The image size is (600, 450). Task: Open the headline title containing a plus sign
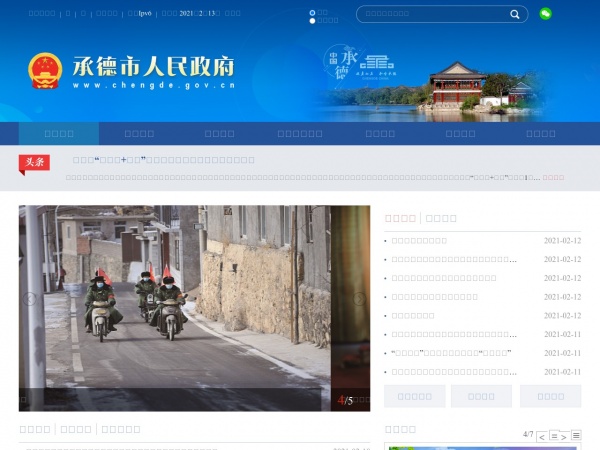pos(164,160)
